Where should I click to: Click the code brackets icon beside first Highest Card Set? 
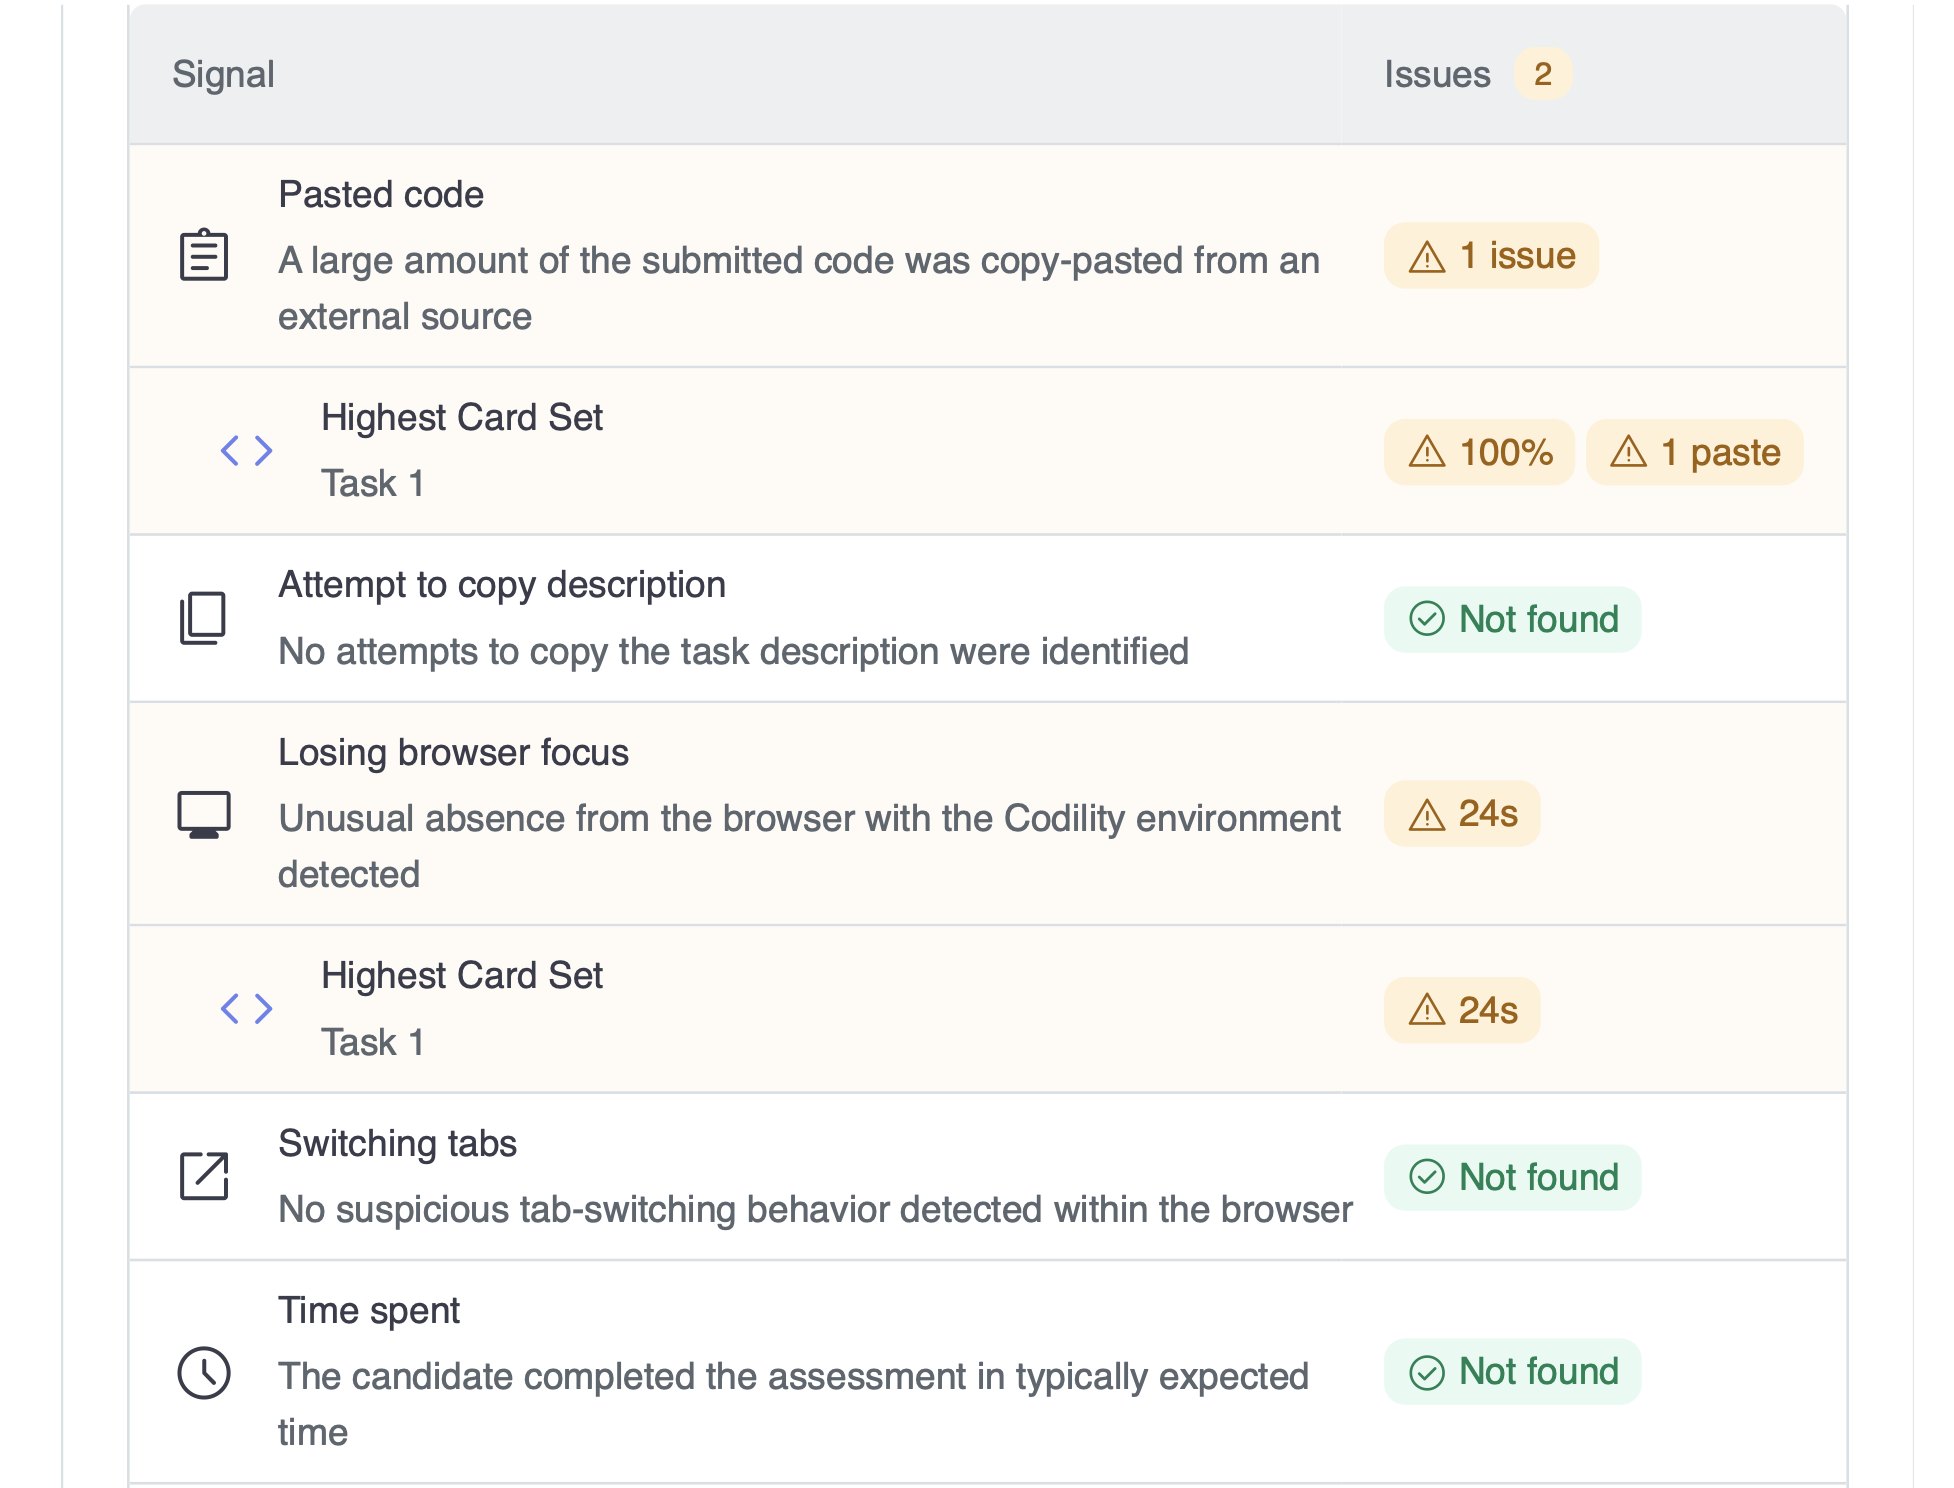pyautogui.click(x=246, y=450)
